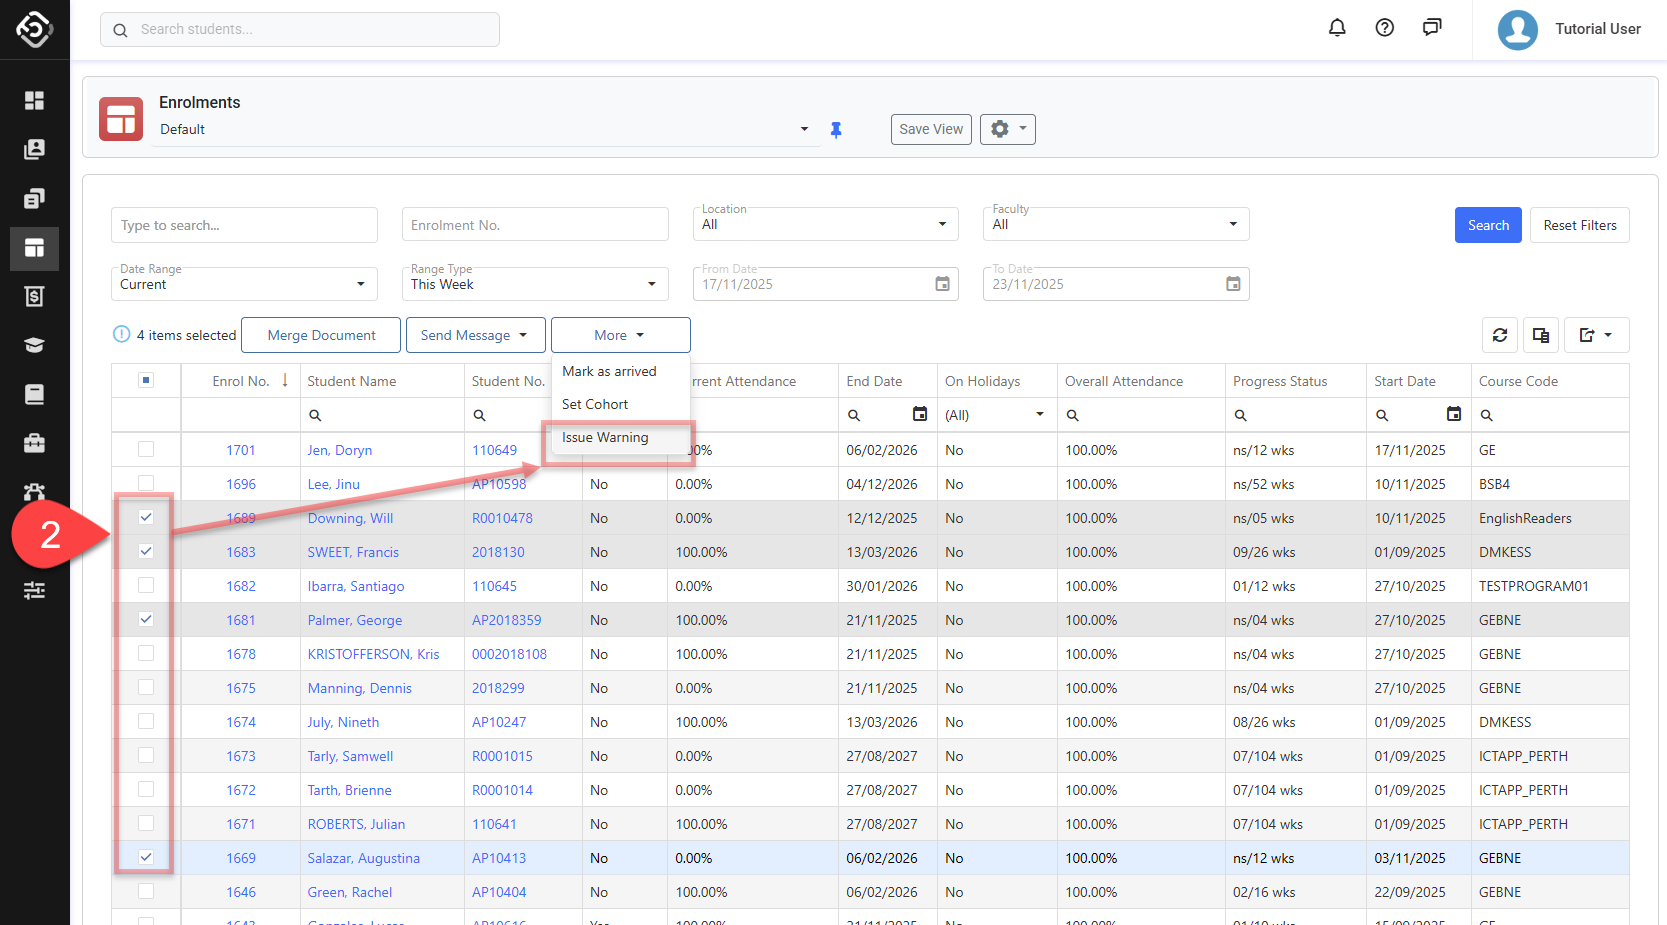
Task: Open the Date Range dropdown
Action: [243, 284]
